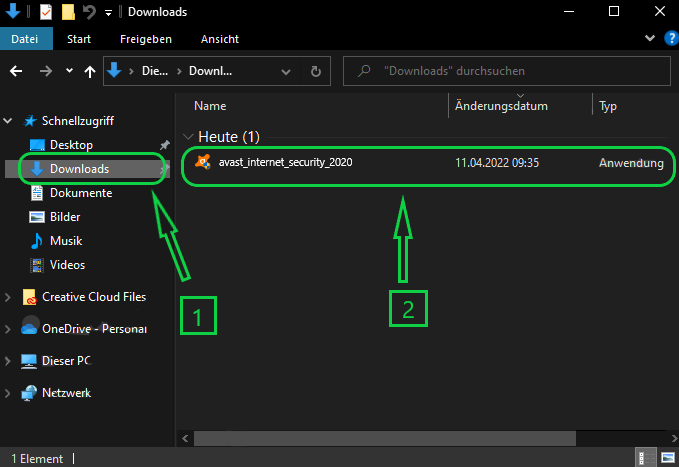This screenshot has width=679, height=467.
Task: Click the Properties icon in the title bar
Action: 45,12
